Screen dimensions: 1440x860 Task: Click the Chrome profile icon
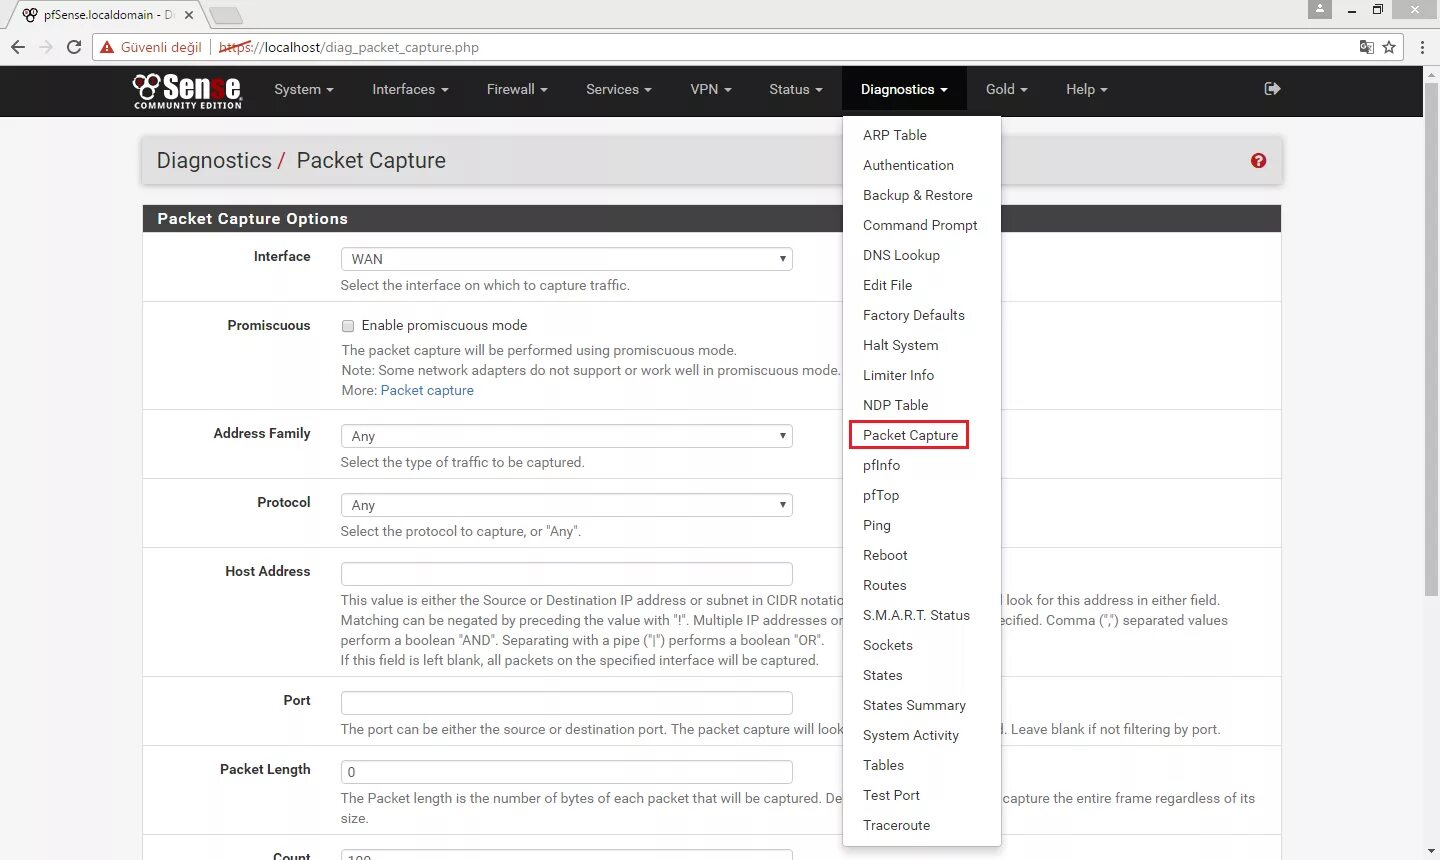coord(1319,10)
